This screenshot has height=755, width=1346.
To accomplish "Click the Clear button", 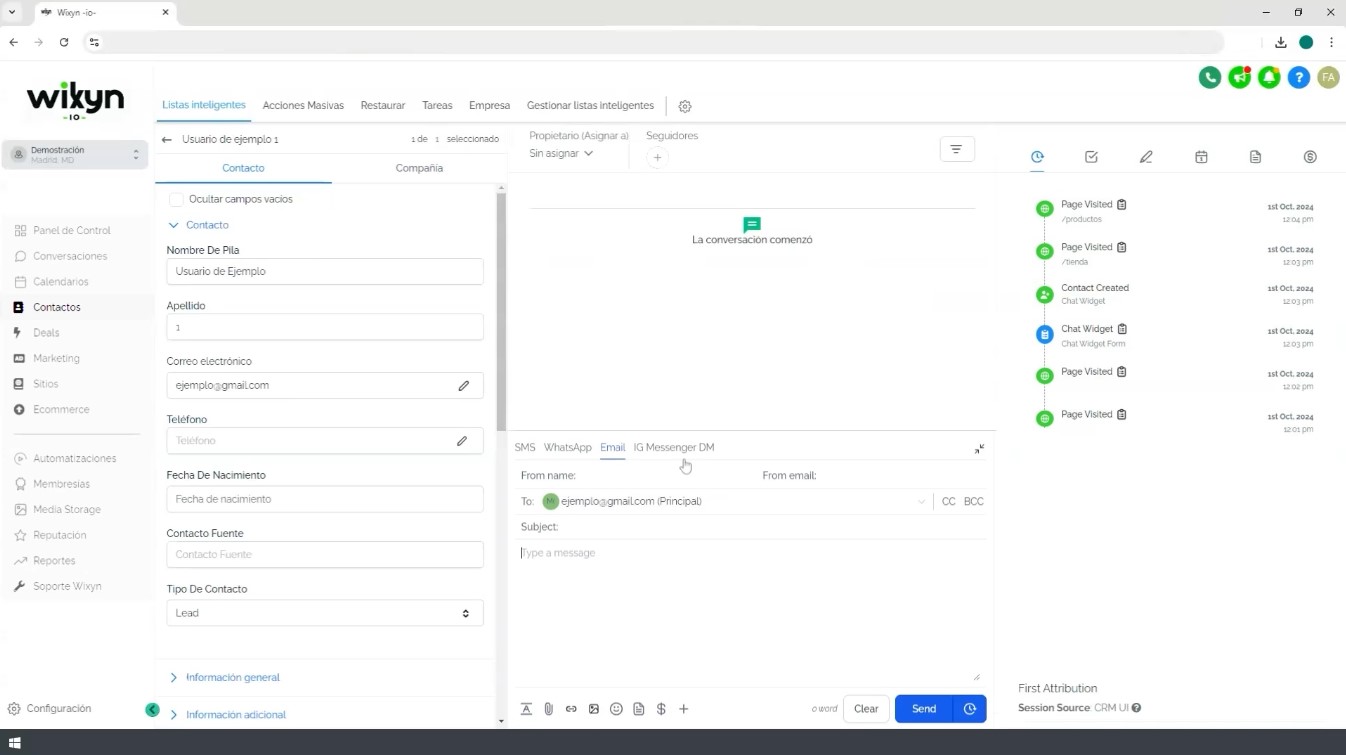I will (x=866, y=709).
